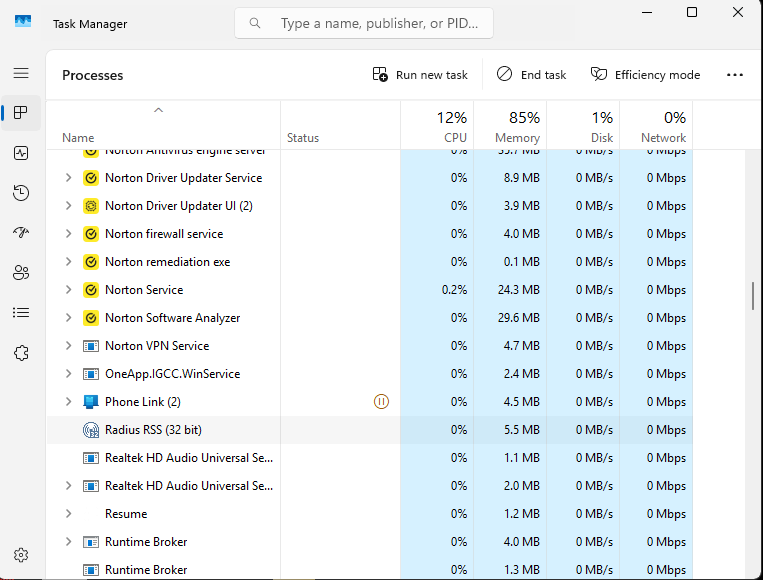Screen dimensions: 763x580
Task: Expand the Runtime Broker 4.0 MB group
Action: [x=69, y=542]
